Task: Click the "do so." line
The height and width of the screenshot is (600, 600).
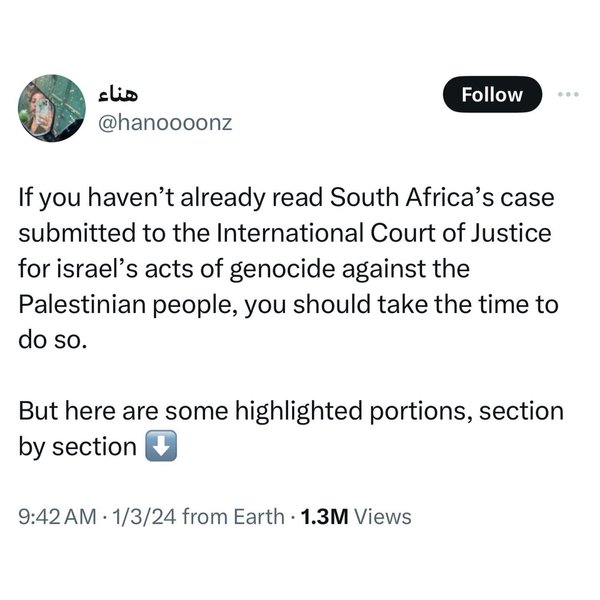Action: pyautogui.click(x=46, y=340)
